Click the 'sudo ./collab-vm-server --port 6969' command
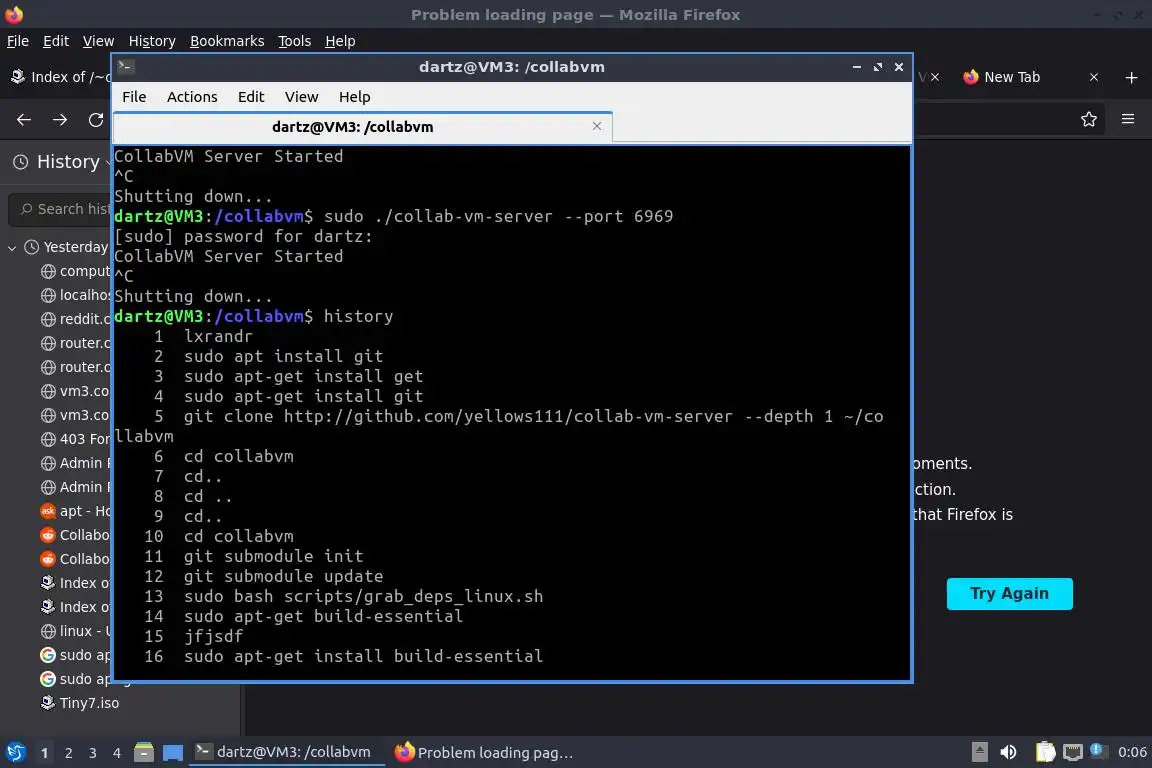Screen dimensions: 1152x768 click(x=498, y=216)
